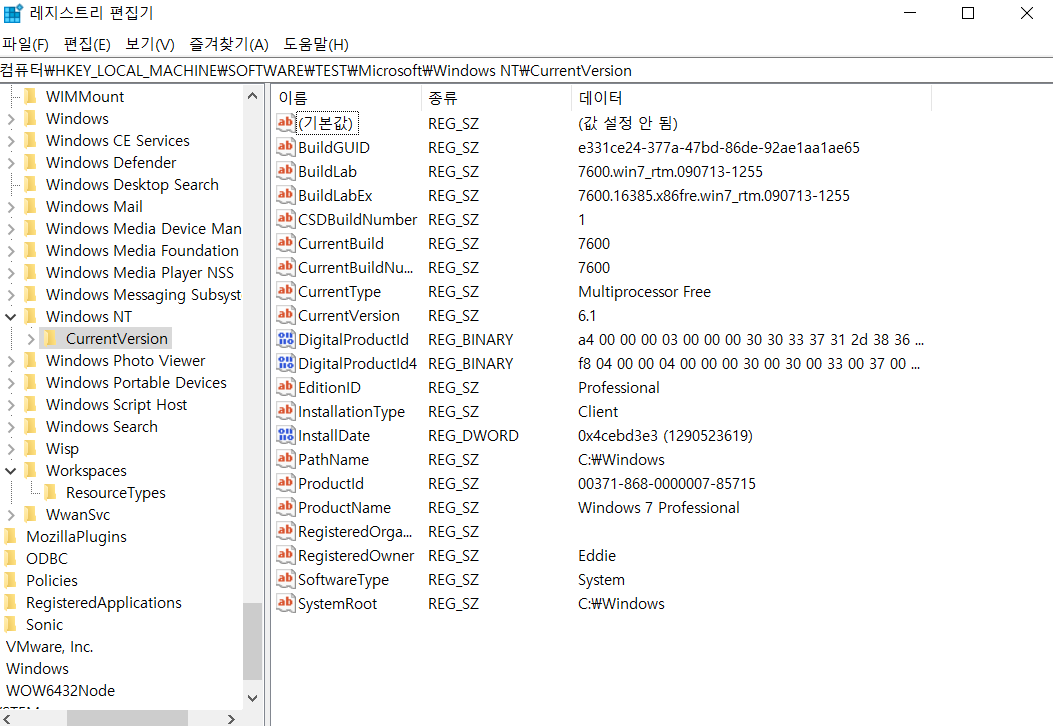
Task: Expand the Windows key in tree
Action: click(x=11, y=119)
